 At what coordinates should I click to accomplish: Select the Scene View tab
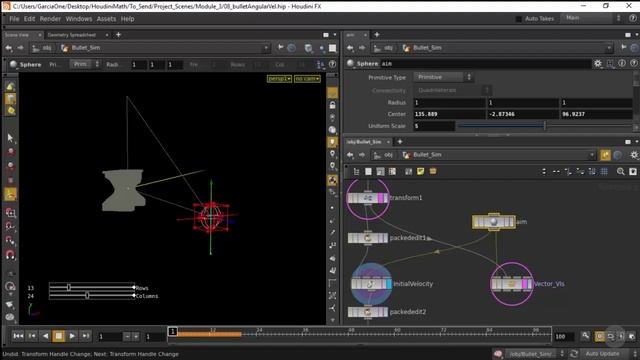click(x=17, y=35)
